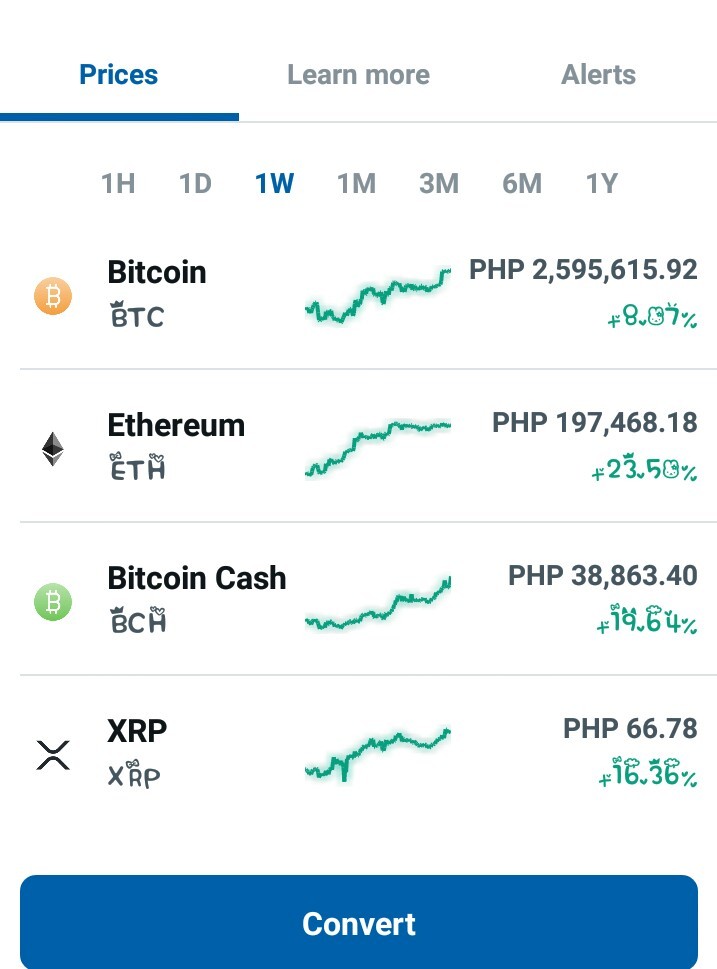Image resolution: width=717 pixels, height=969 pixels.
Task: Tap the green Bitcoin Cash icon
Action: (53, 602)
